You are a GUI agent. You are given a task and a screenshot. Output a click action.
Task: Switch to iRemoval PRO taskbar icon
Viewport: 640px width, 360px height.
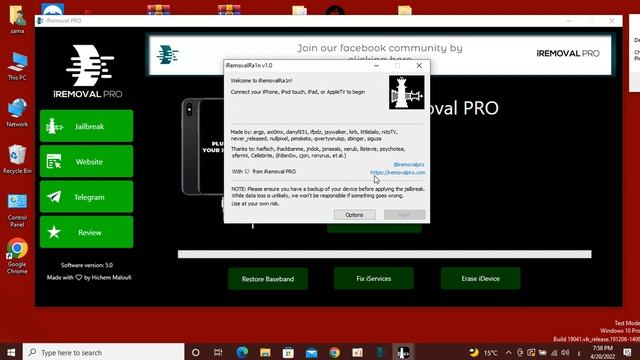(x=380, y=352)
